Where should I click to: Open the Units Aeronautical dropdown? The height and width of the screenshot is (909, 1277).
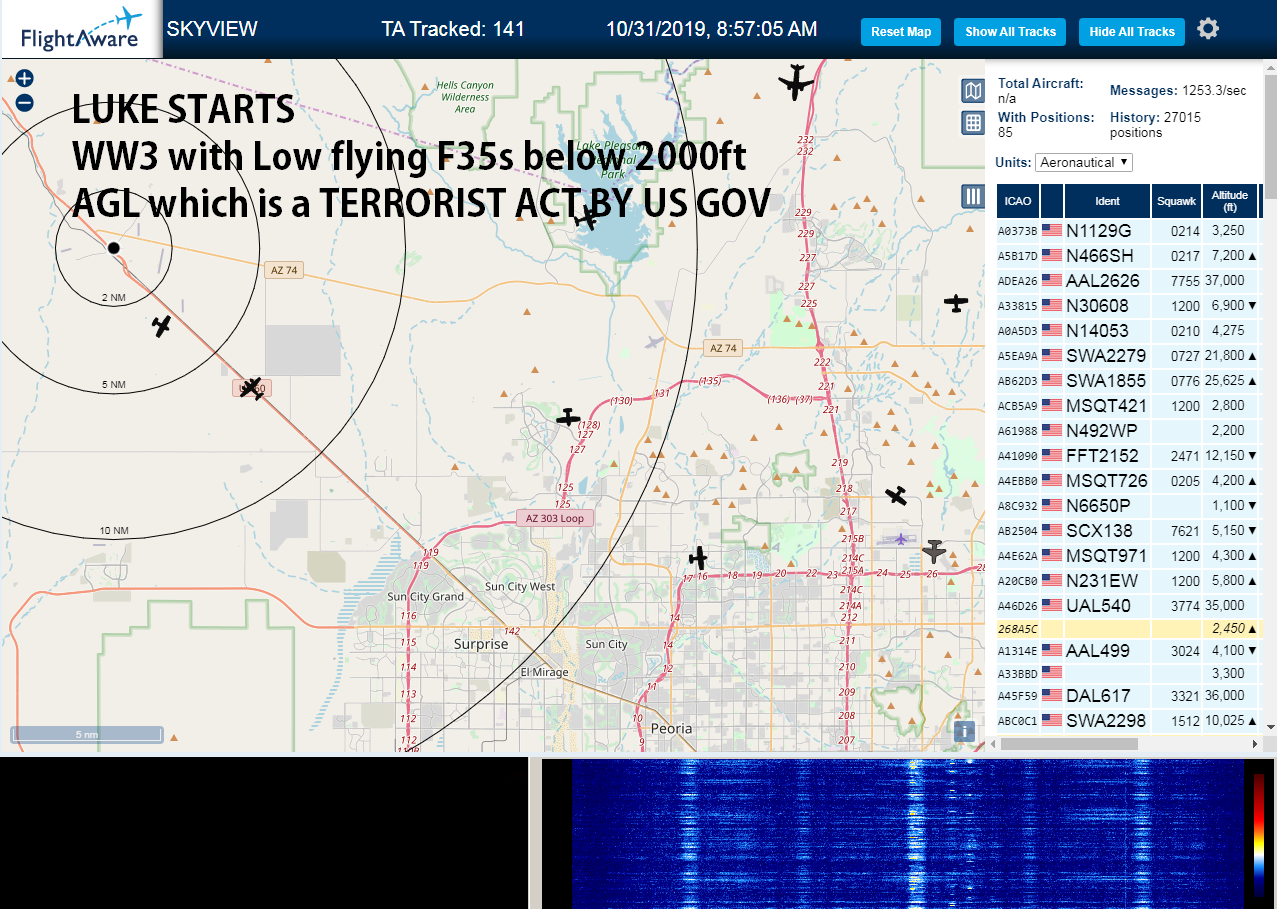click(x=1084, y=162)
